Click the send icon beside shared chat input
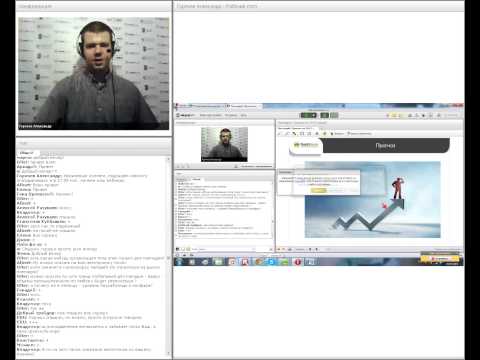Screen dimensions: 480x360 pyautogui.click(x=270, y=249)
